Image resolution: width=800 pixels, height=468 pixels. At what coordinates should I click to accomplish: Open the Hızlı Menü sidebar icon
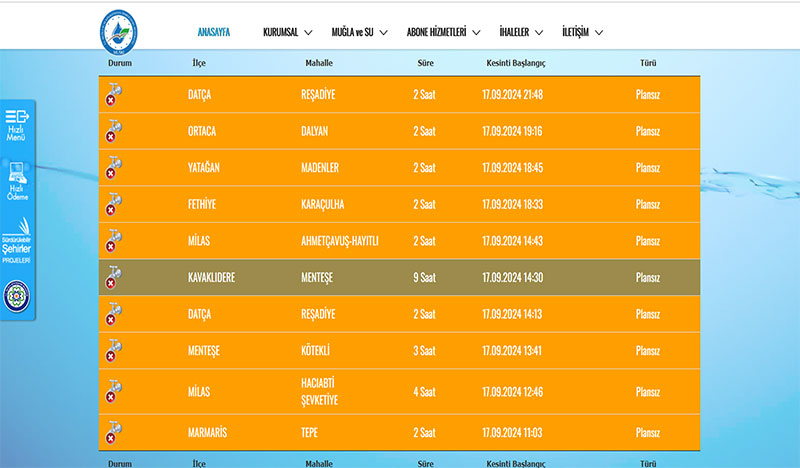click(17, 124)
